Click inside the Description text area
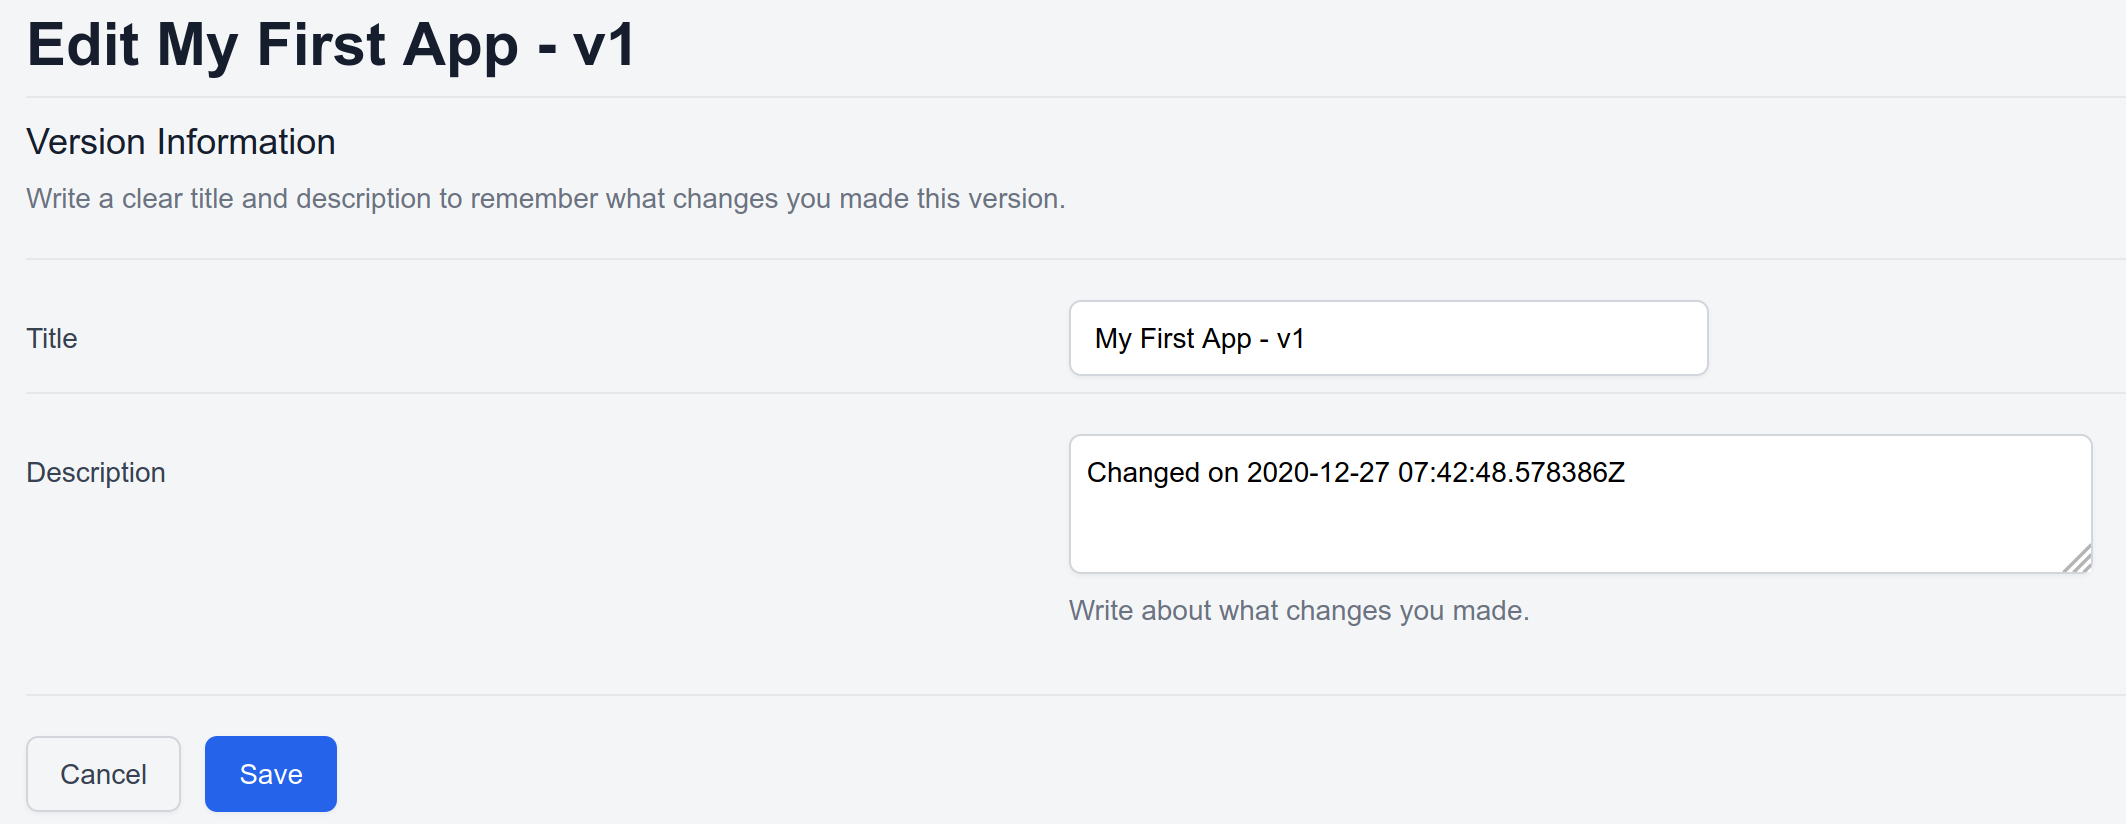The image size is (2126, 824). [1580, 504]
